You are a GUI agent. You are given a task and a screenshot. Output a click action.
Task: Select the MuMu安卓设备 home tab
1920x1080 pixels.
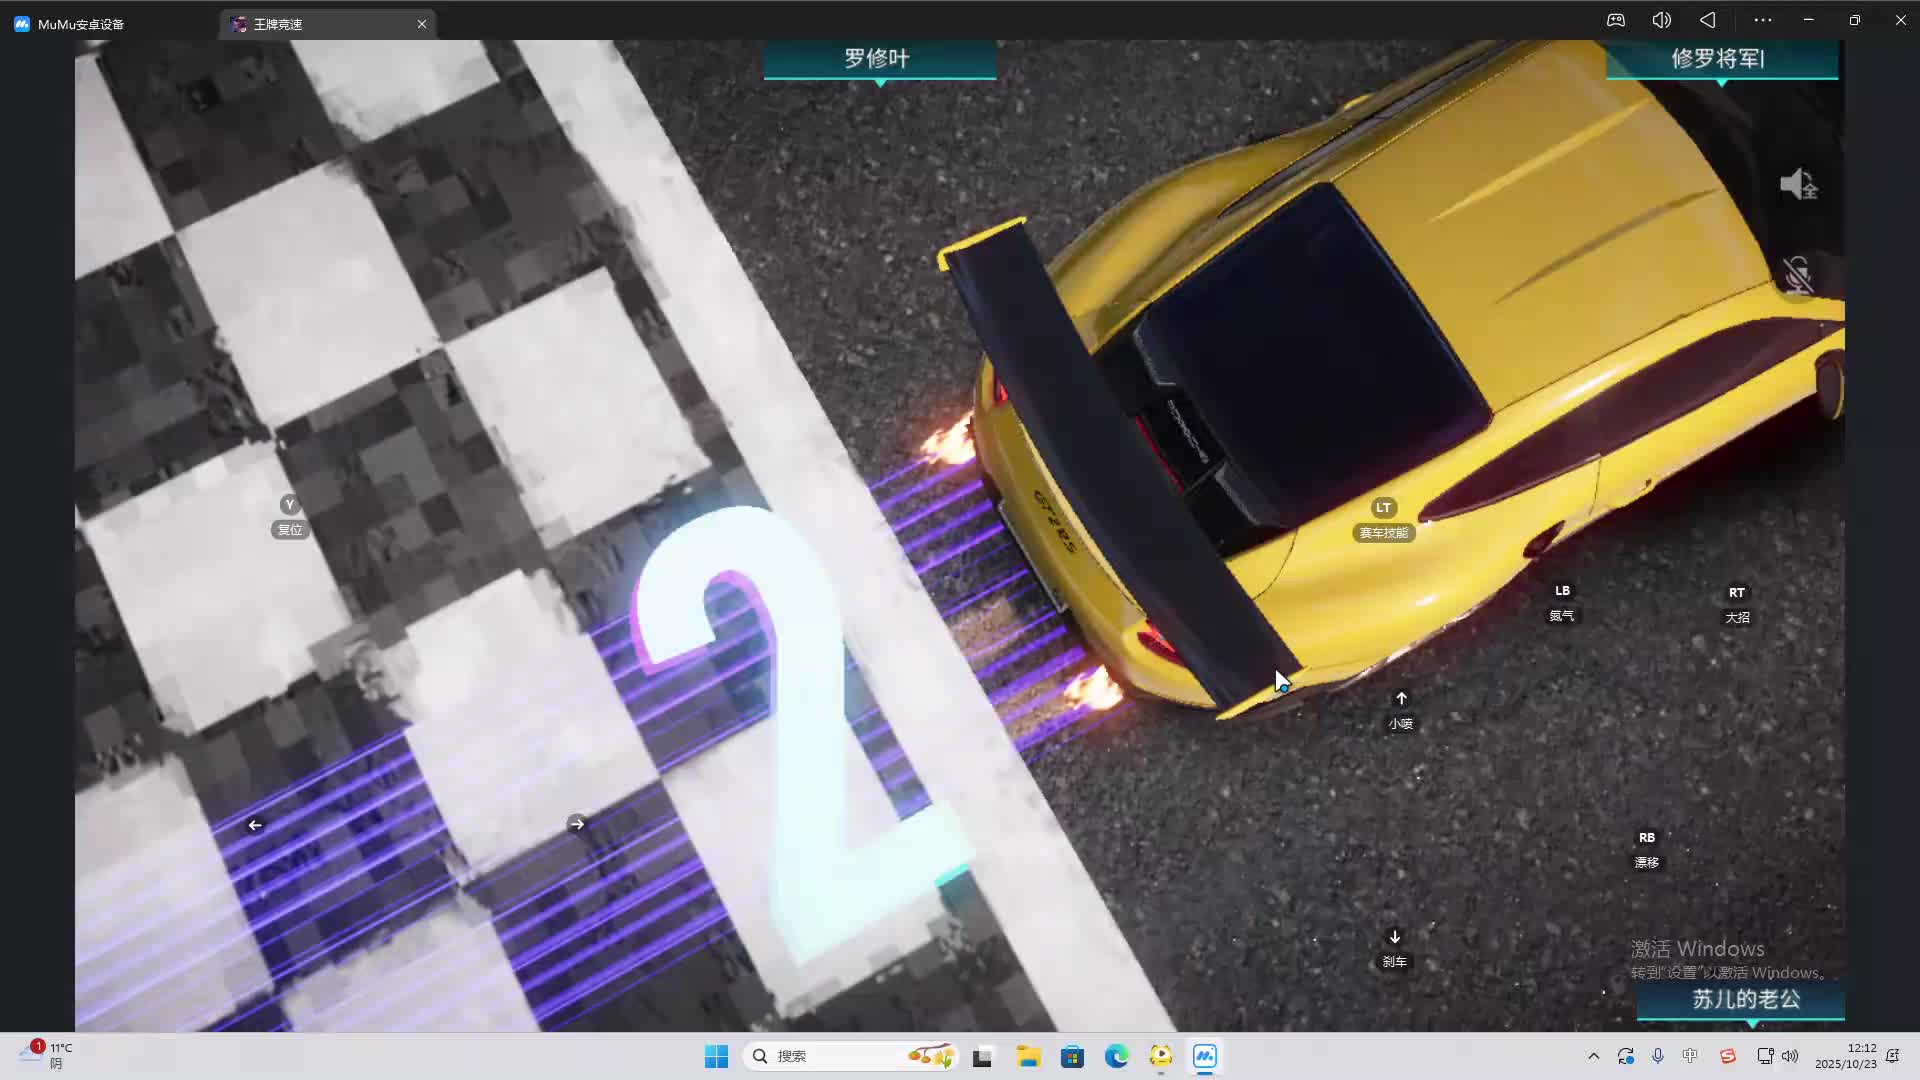80,24
